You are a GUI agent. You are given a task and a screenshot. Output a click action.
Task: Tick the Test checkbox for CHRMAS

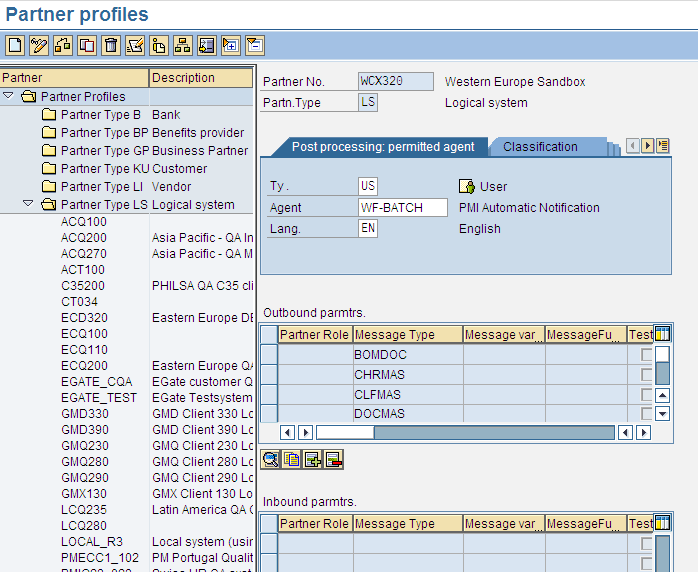click(646, 375)
